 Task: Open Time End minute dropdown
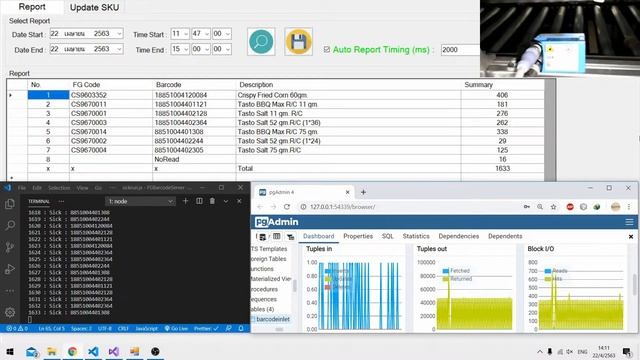(x=207, y=49)
